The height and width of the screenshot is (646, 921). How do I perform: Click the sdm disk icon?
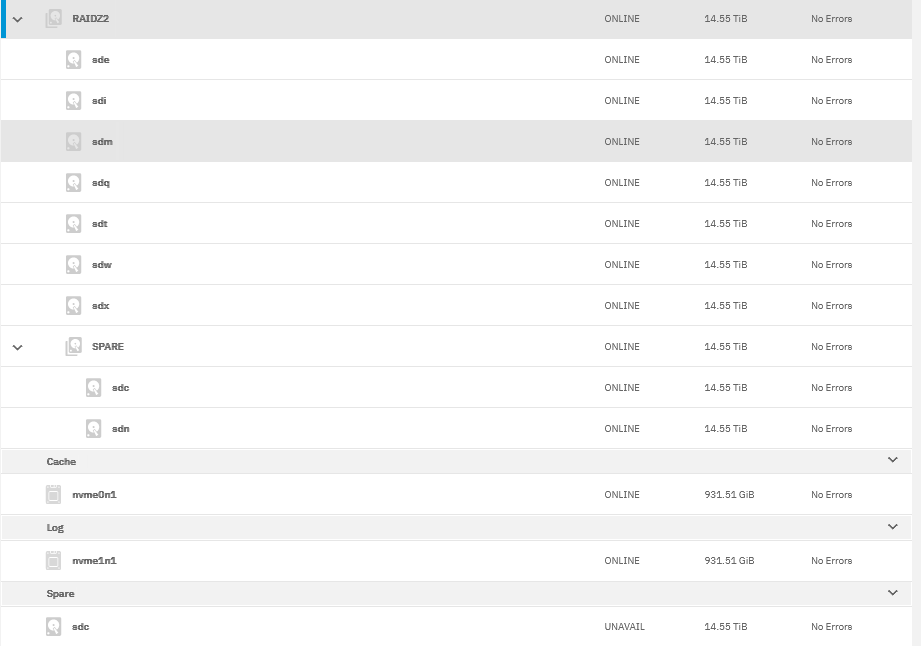(73, 142)
